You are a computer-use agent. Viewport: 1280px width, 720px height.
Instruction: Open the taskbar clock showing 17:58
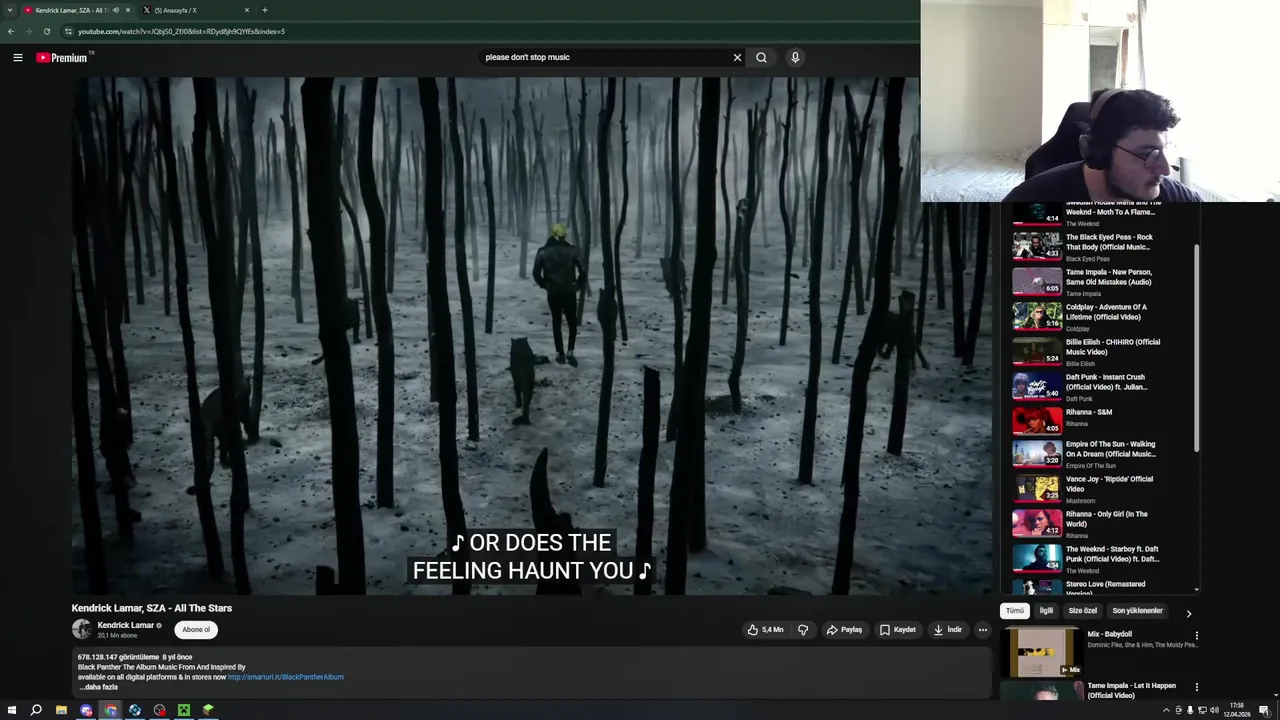coord(1237,710)
